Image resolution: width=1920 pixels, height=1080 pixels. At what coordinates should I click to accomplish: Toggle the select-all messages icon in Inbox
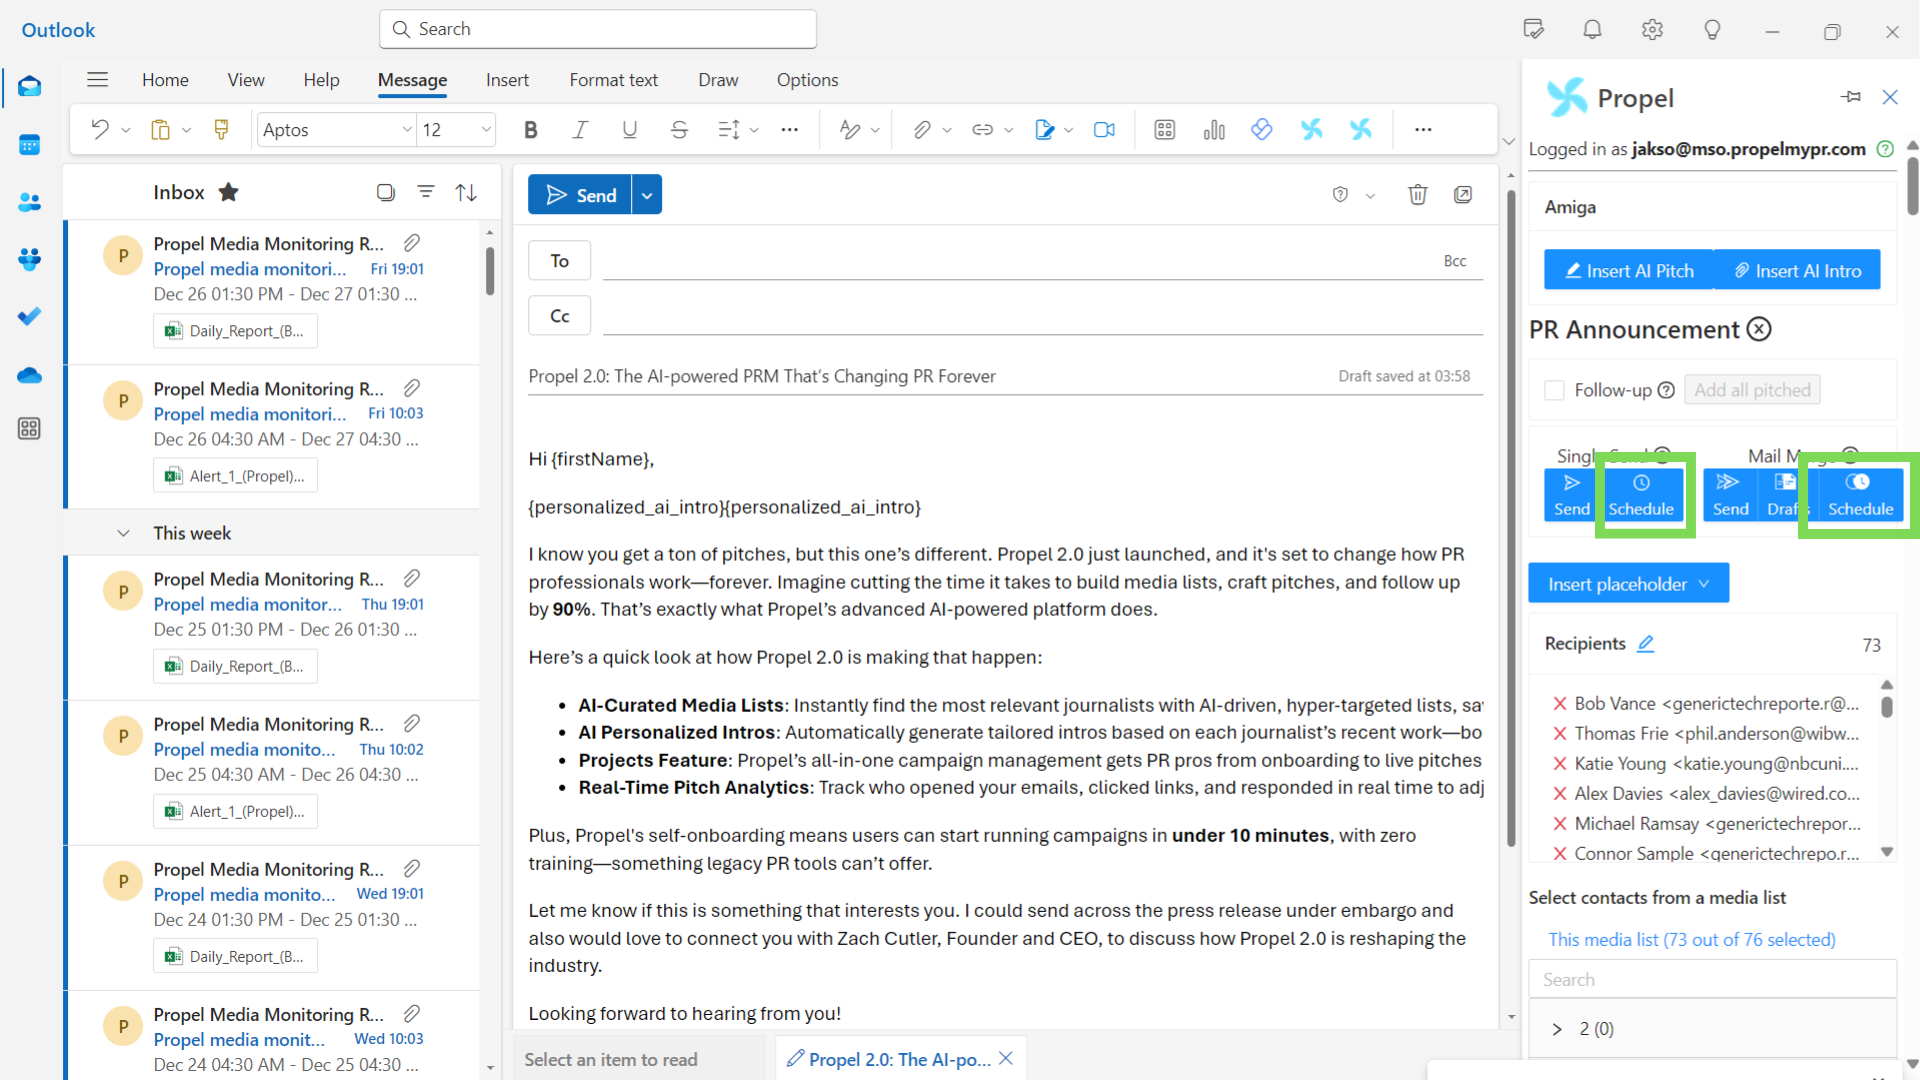coord(385,192)
